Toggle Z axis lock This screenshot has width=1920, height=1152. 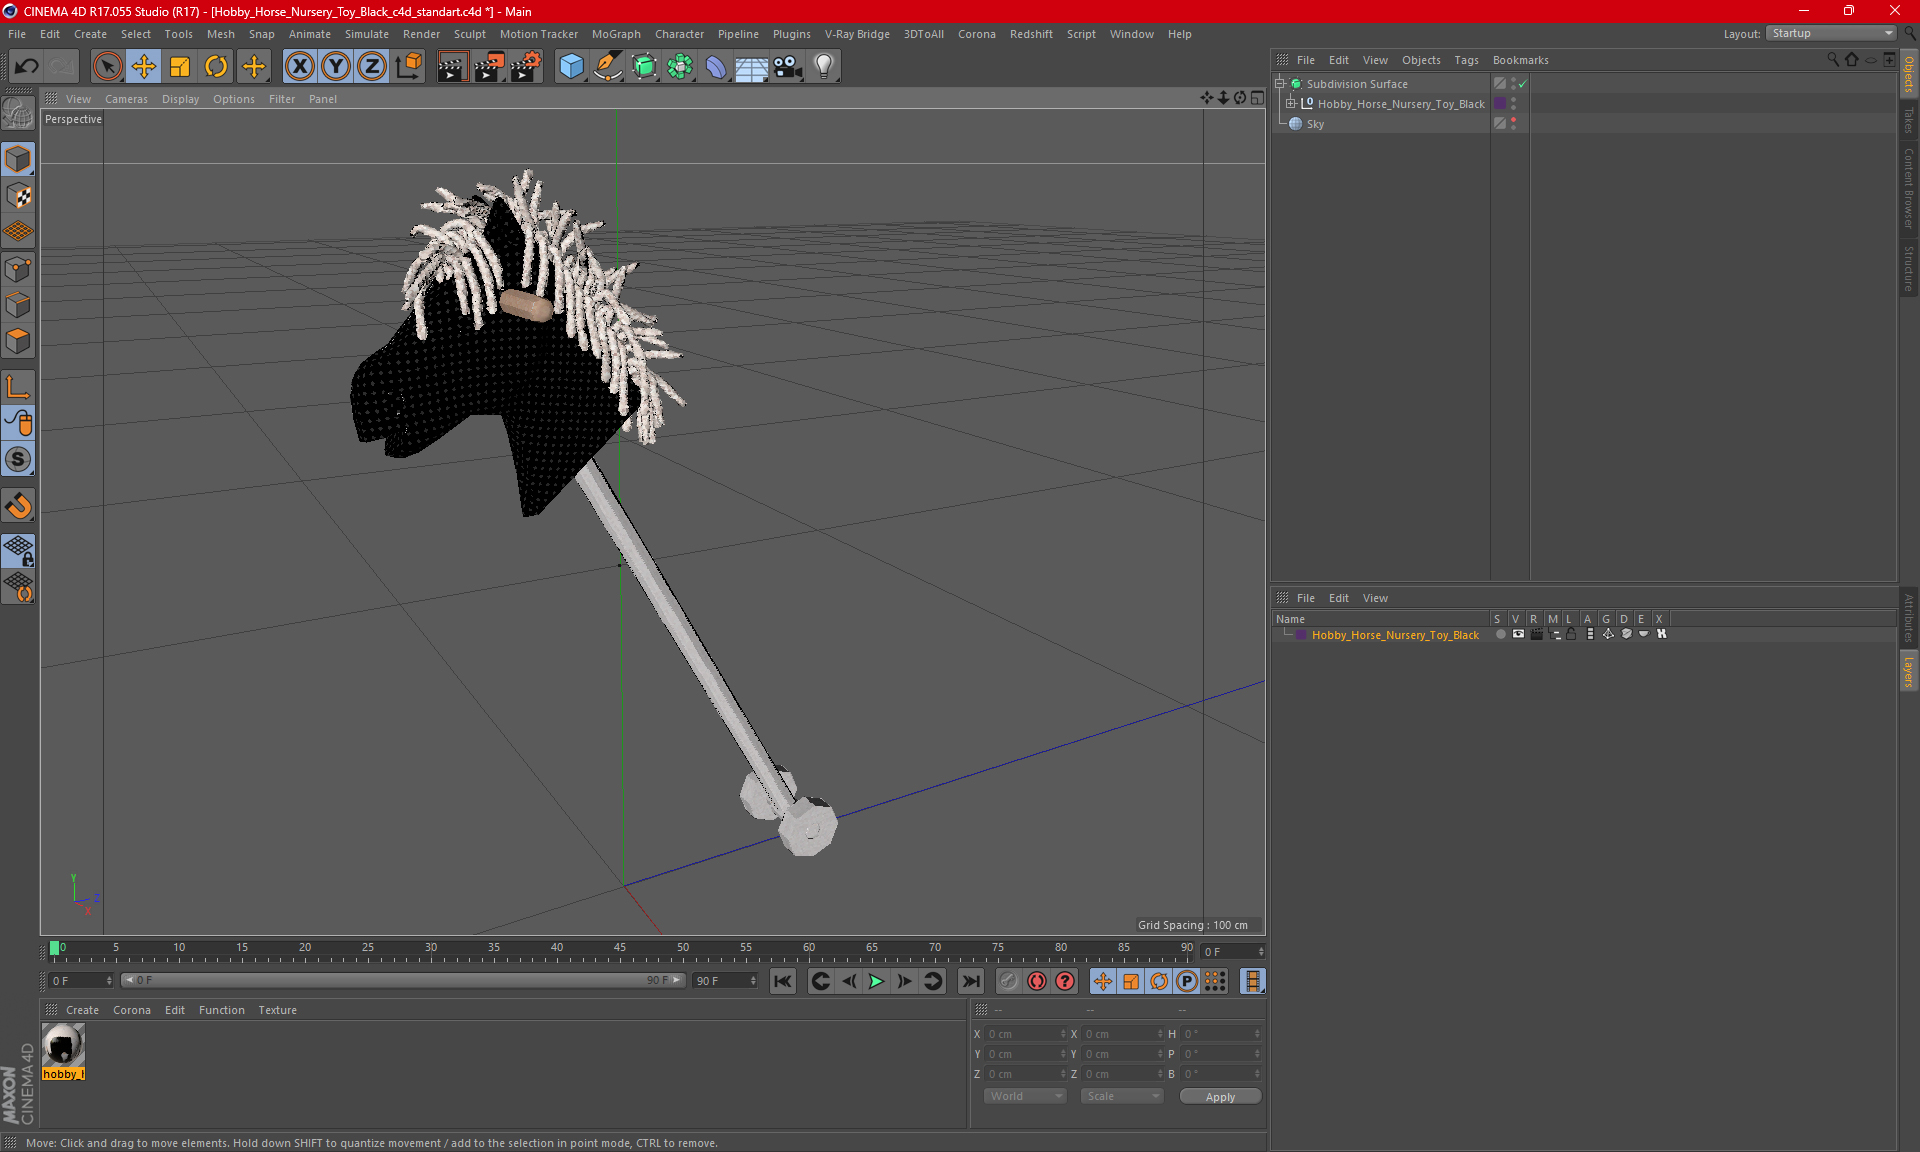[x=372, y=66]
